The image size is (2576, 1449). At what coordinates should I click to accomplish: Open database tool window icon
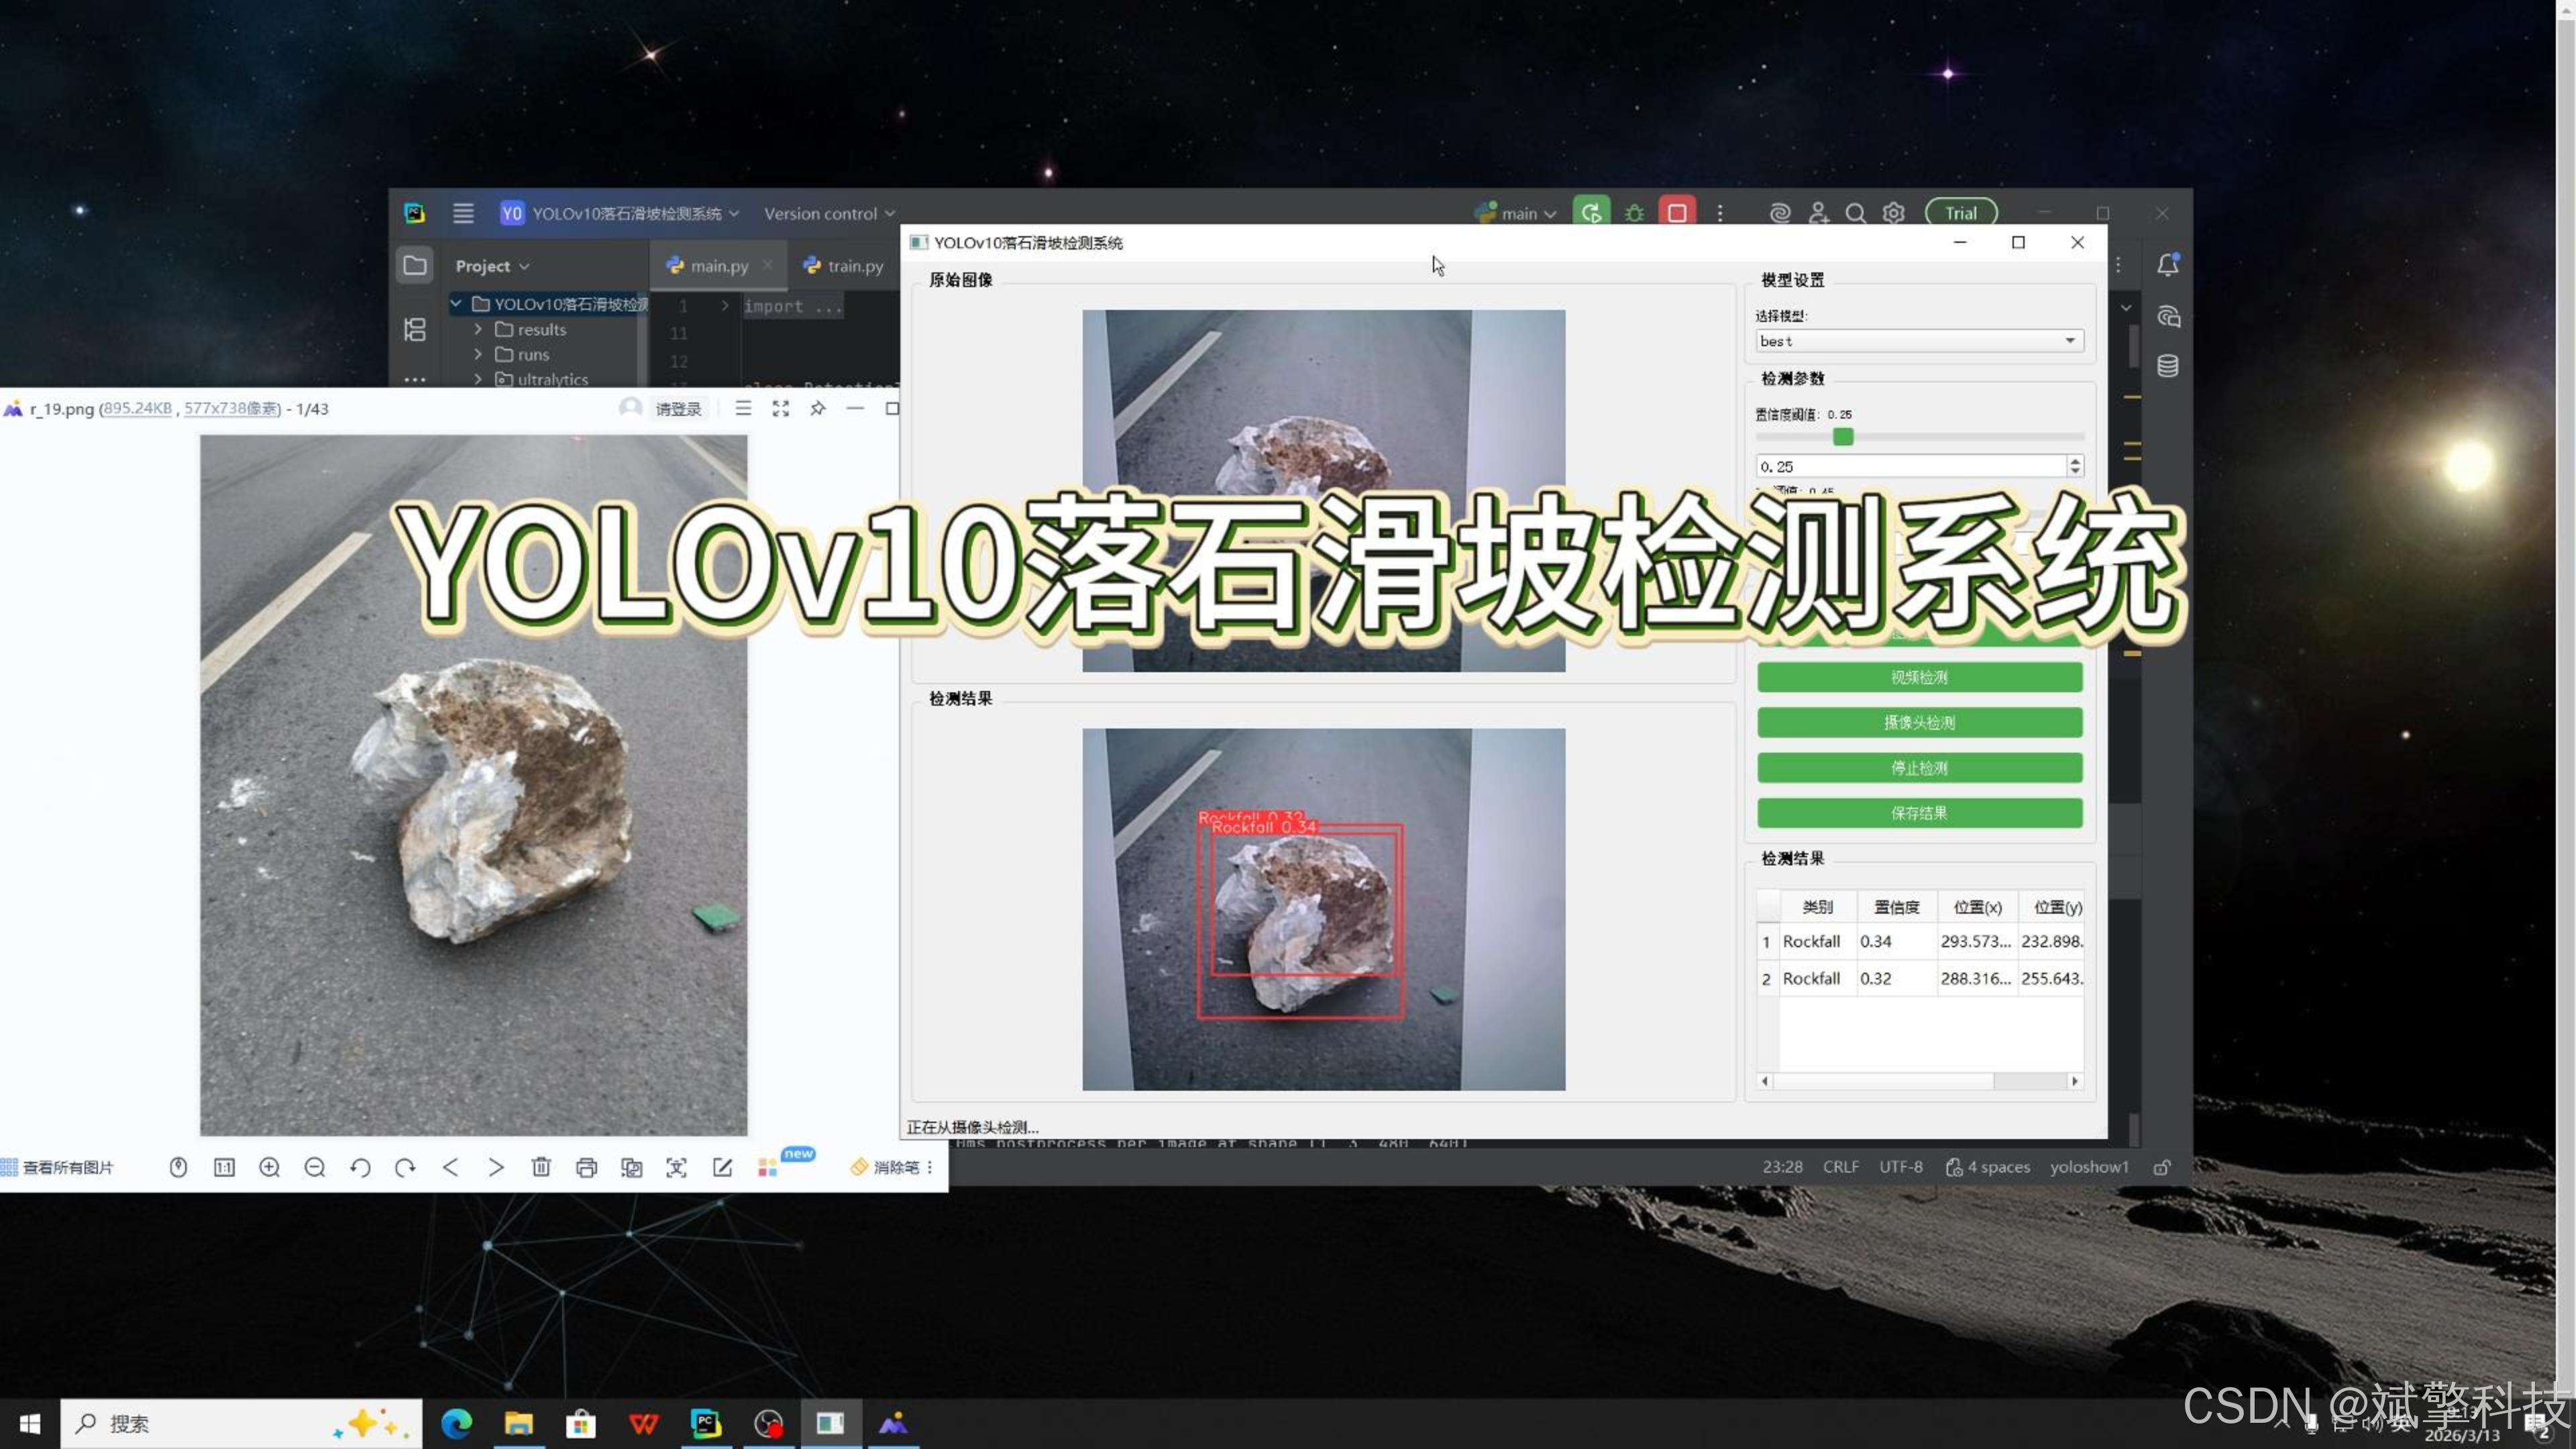coord(2167,366)
